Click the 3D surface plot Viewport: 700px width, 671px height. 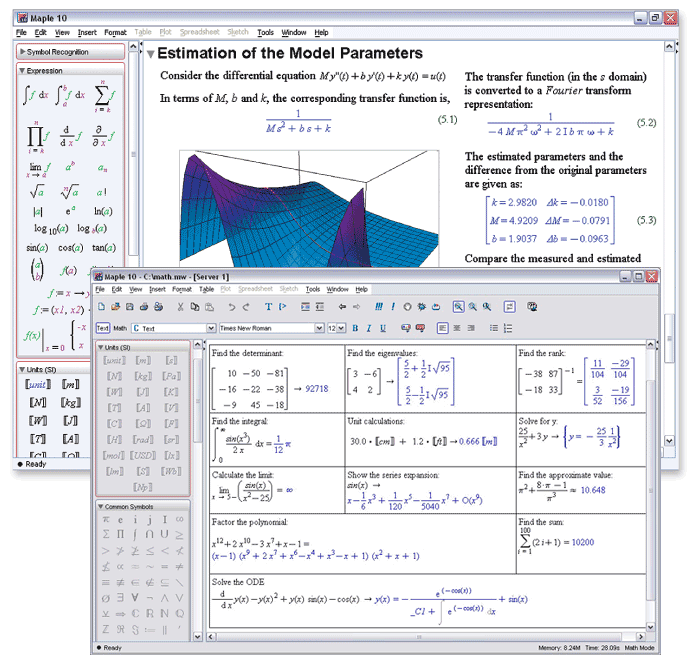[309, 208]
